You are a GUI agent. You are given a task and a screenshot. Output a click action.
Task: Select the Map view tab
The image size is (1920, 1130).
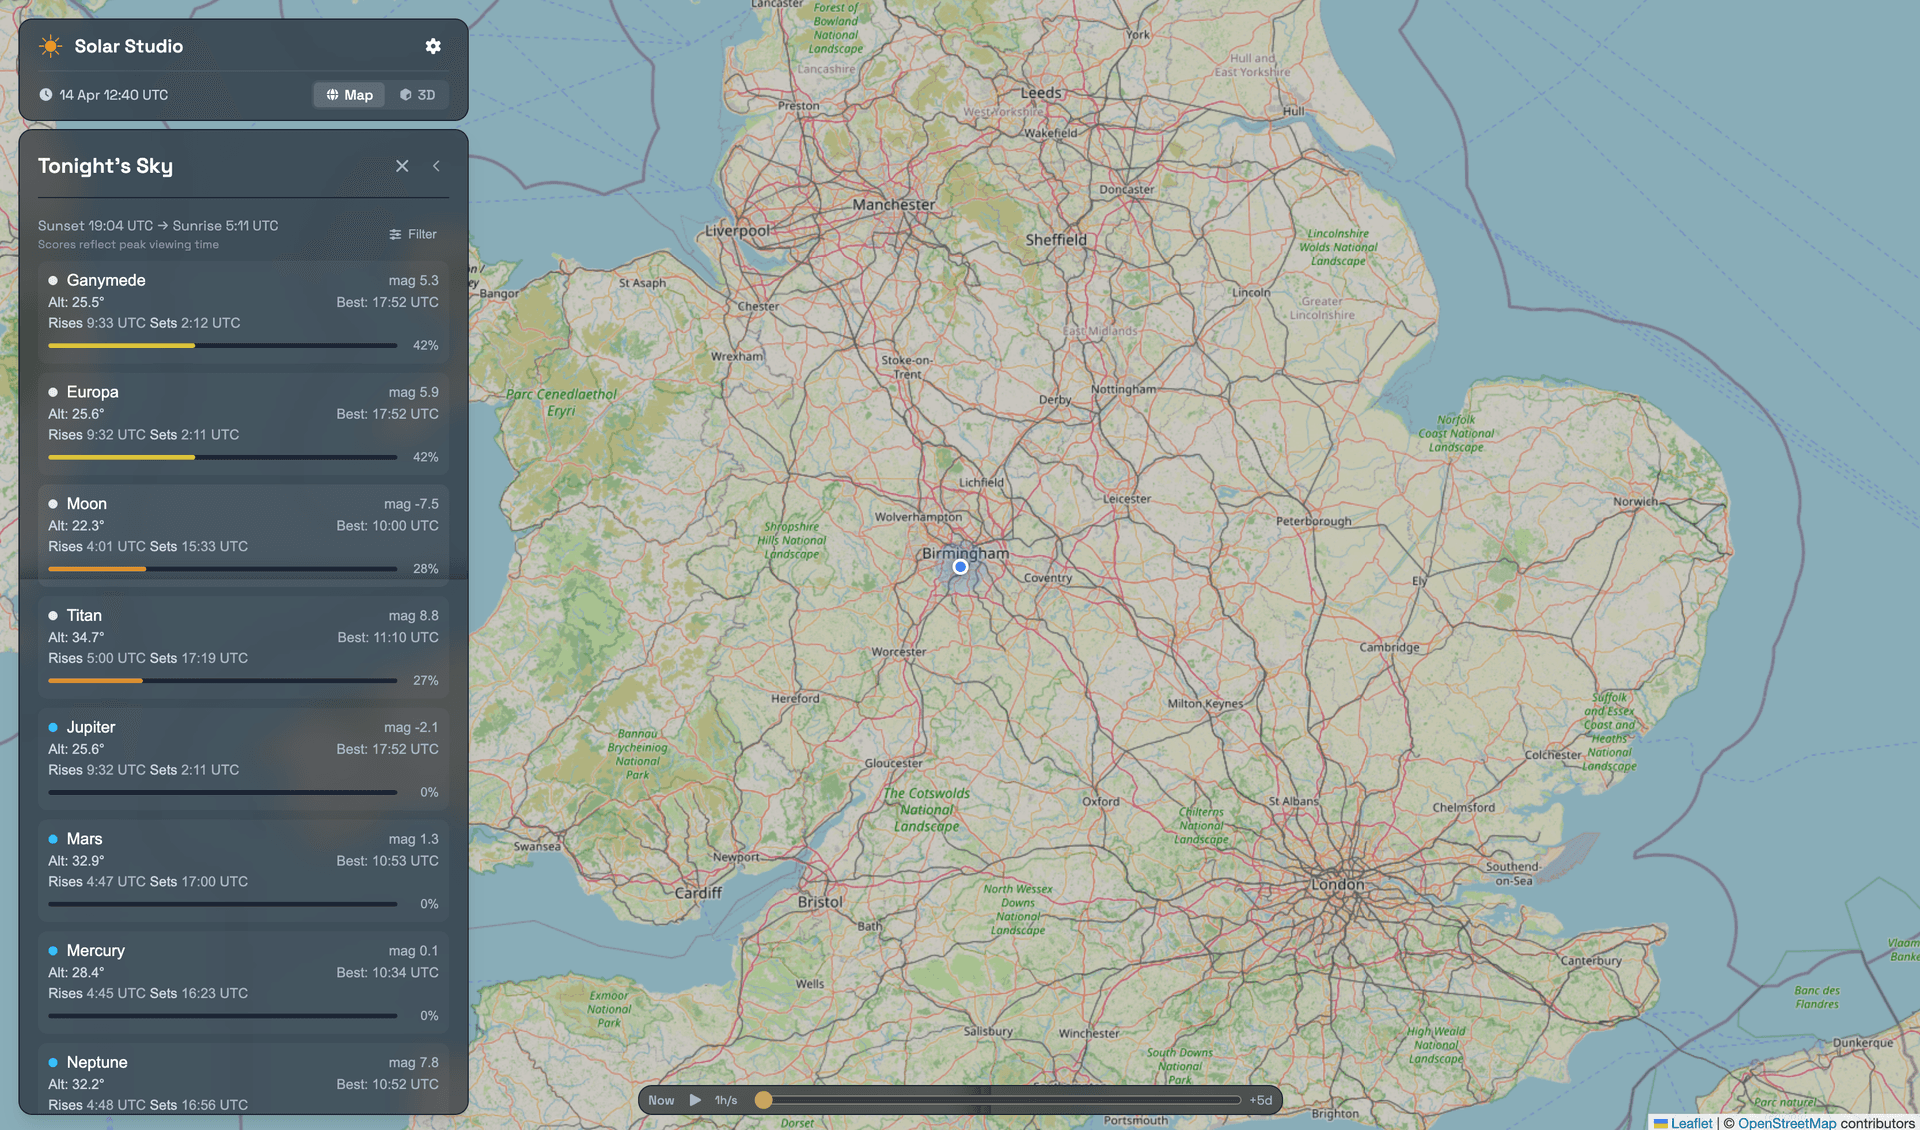tap(348, 94)
